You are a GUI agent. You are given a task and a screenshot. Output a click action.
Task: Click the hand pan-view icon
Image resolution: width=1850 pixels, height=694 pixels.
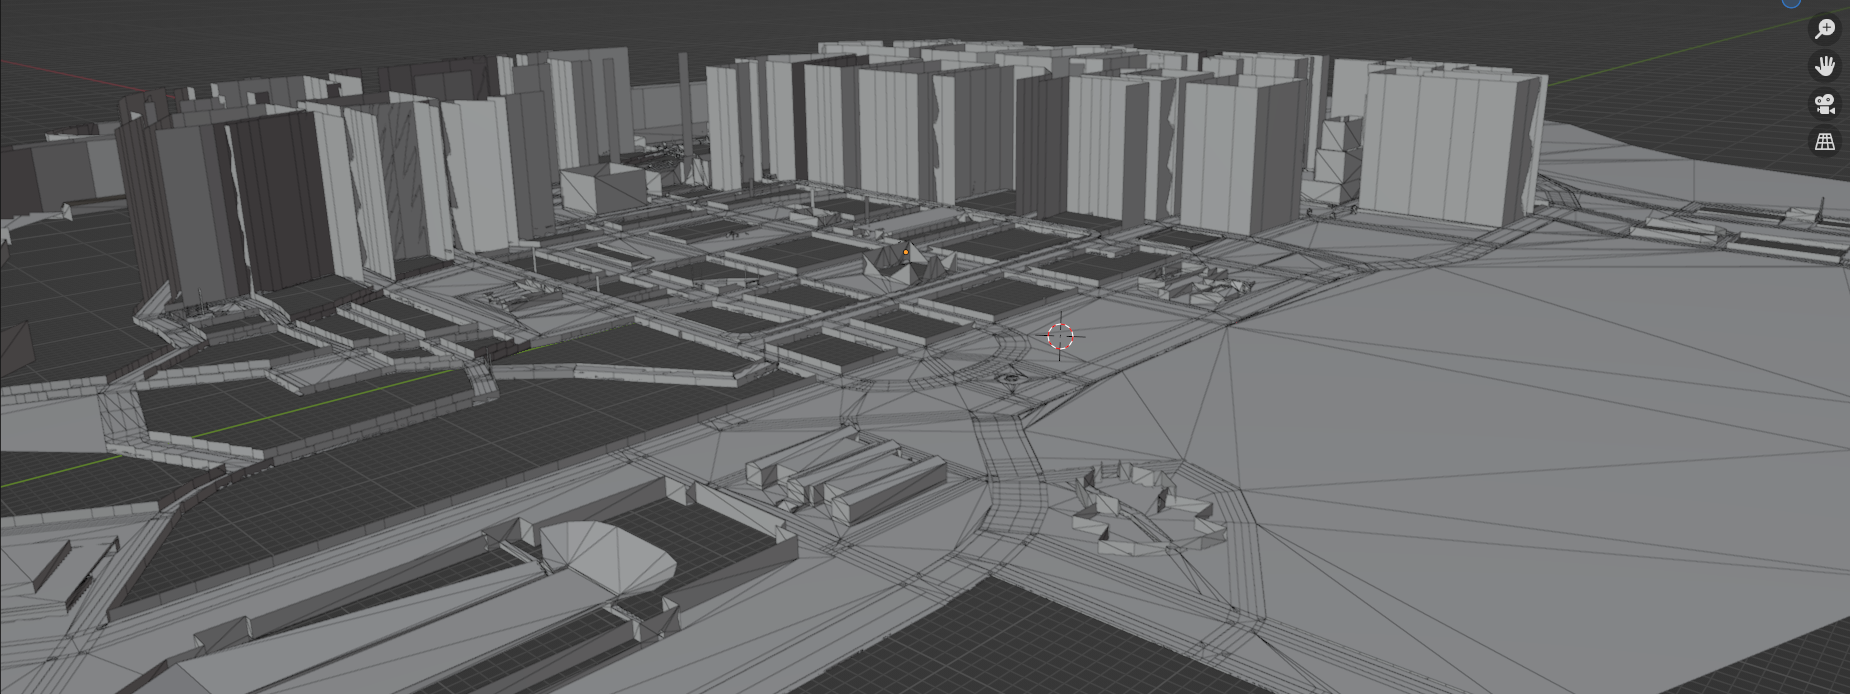(1825, 67)
